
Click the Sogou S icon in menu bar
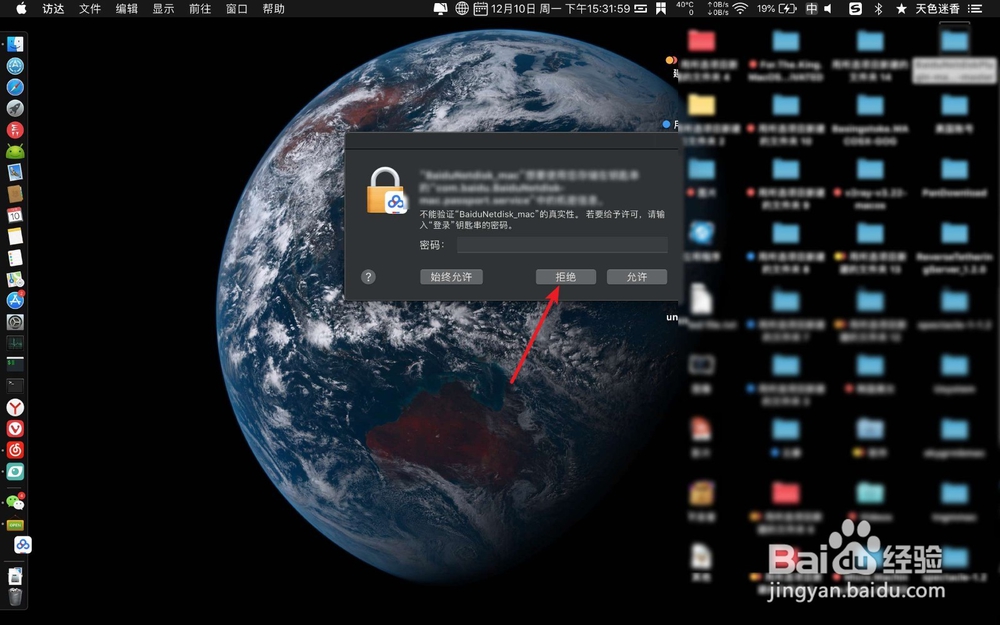pos(855,8)
